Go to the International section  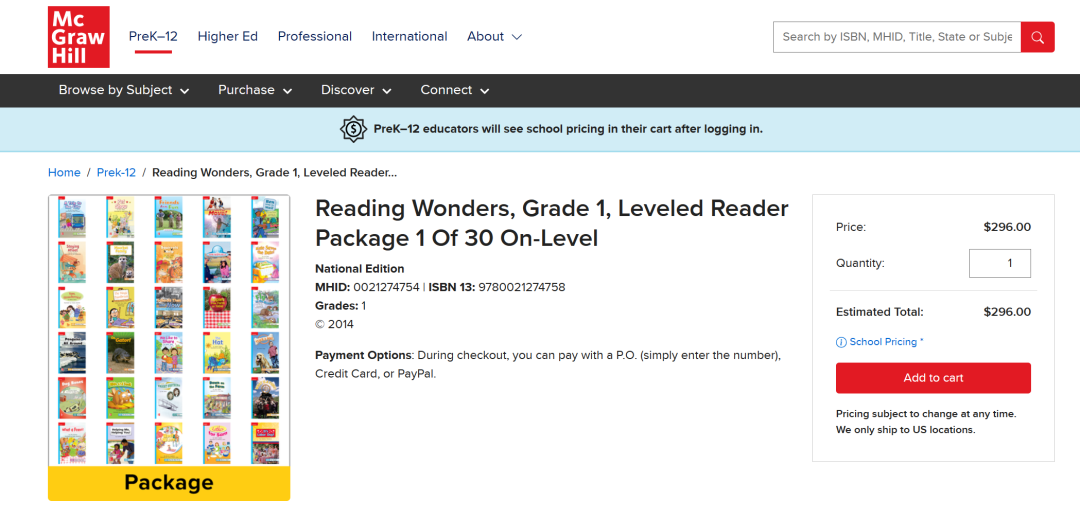click(x=409, y=36)
